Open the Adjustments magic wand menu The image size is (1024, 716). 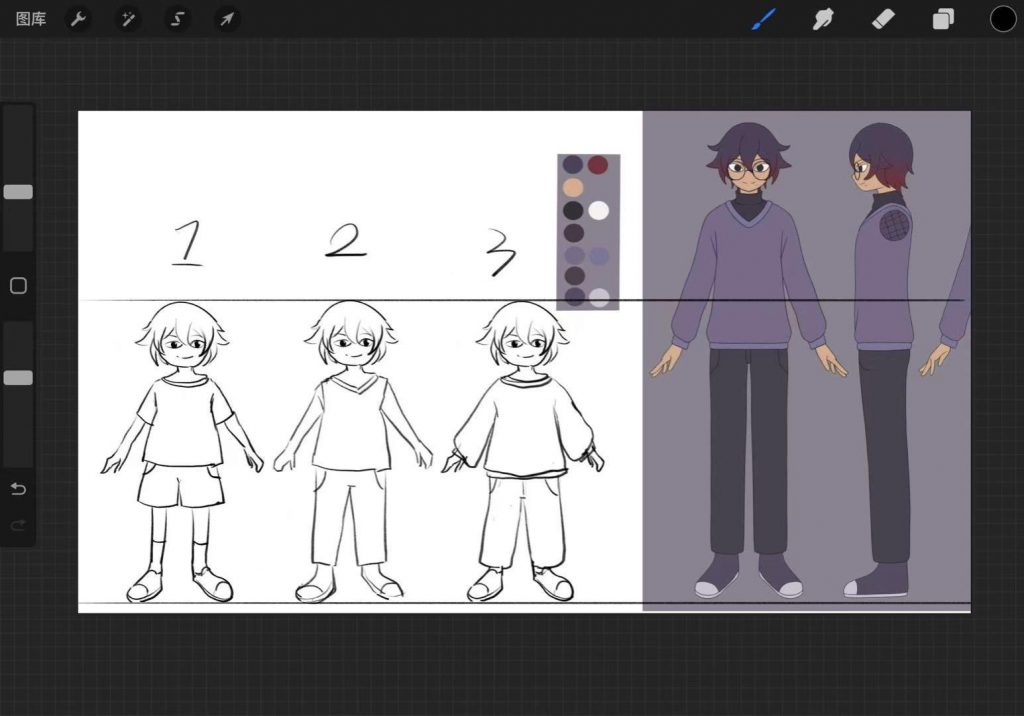pos(128,19)
